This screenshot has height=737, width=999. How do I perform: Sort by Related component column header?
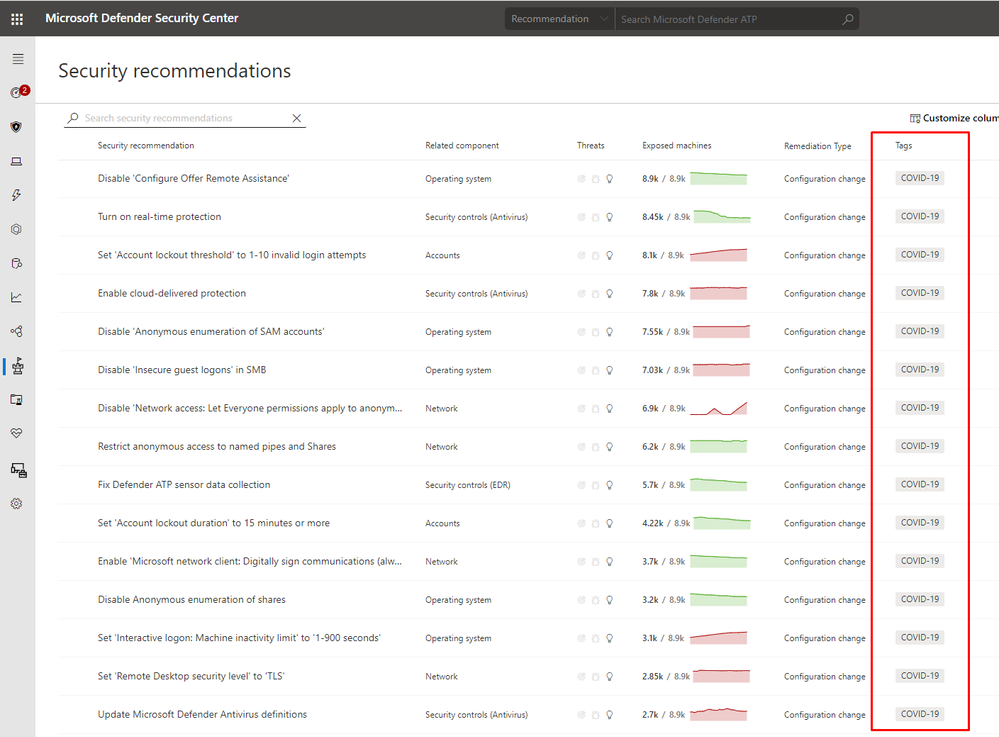pos(462,145)
